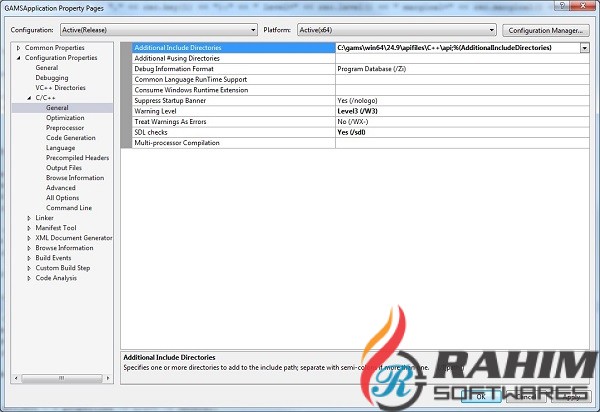Select the Optimization tree item
The height and width of the screenshot is (412, 600).
tap(65, 118)
